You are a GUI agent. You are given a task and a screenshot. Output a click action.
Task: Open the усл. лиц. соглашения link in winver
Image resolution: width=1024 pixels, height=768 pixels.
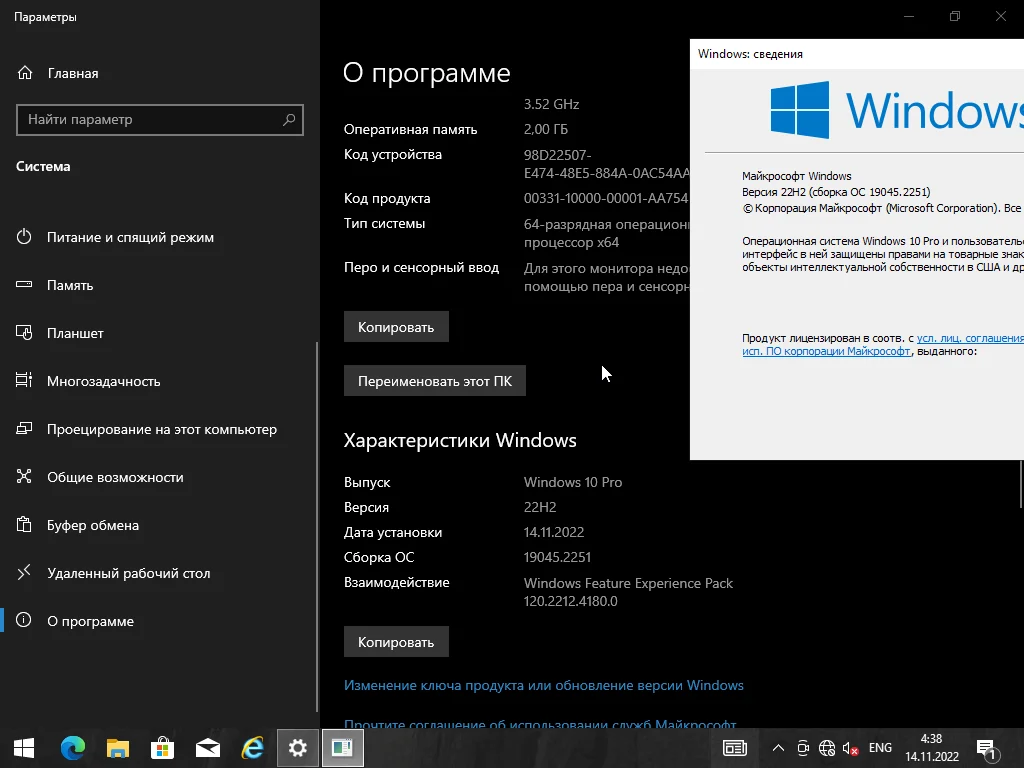970,338
